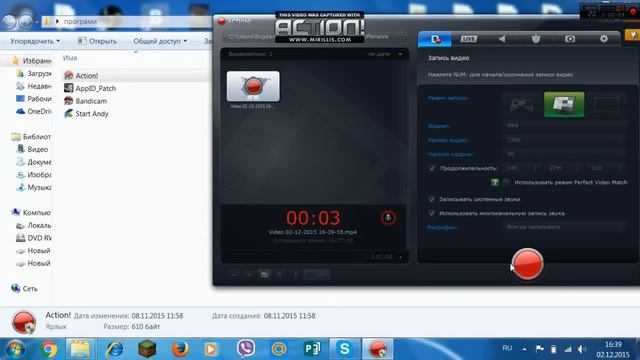640x360 pixels.
Task: Select region recording mode icon
Action: [x=606, y=105]
